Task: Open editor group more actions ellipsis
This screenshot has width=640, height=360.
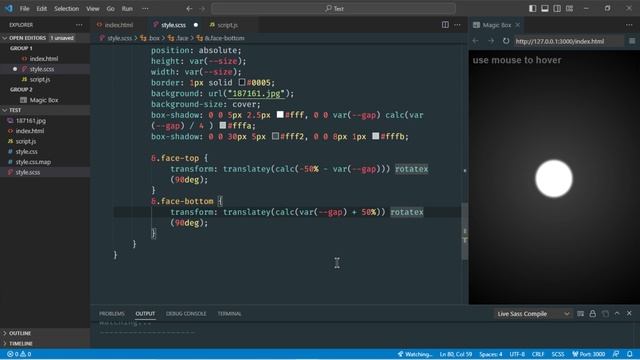Action: pyautogui.click(x=457, y=25)
